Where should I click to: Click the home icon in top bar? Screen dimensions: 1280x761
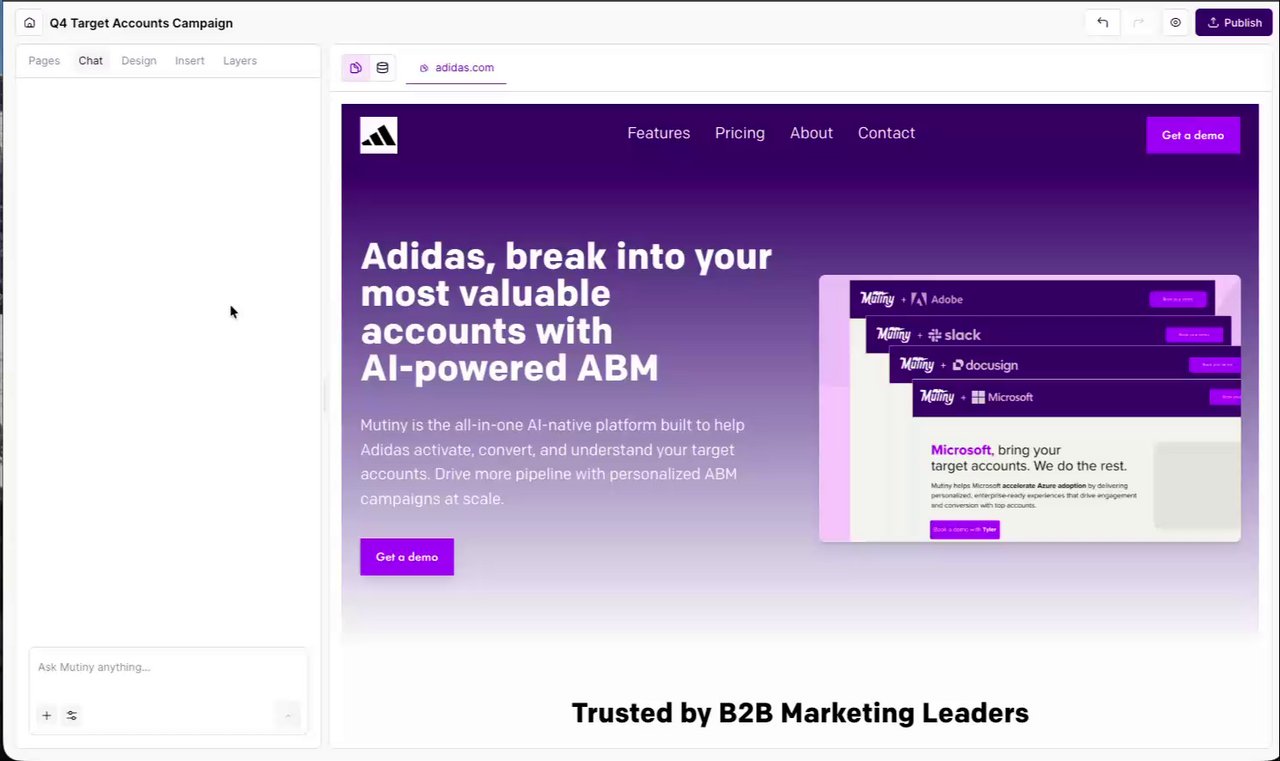[30, 23]
